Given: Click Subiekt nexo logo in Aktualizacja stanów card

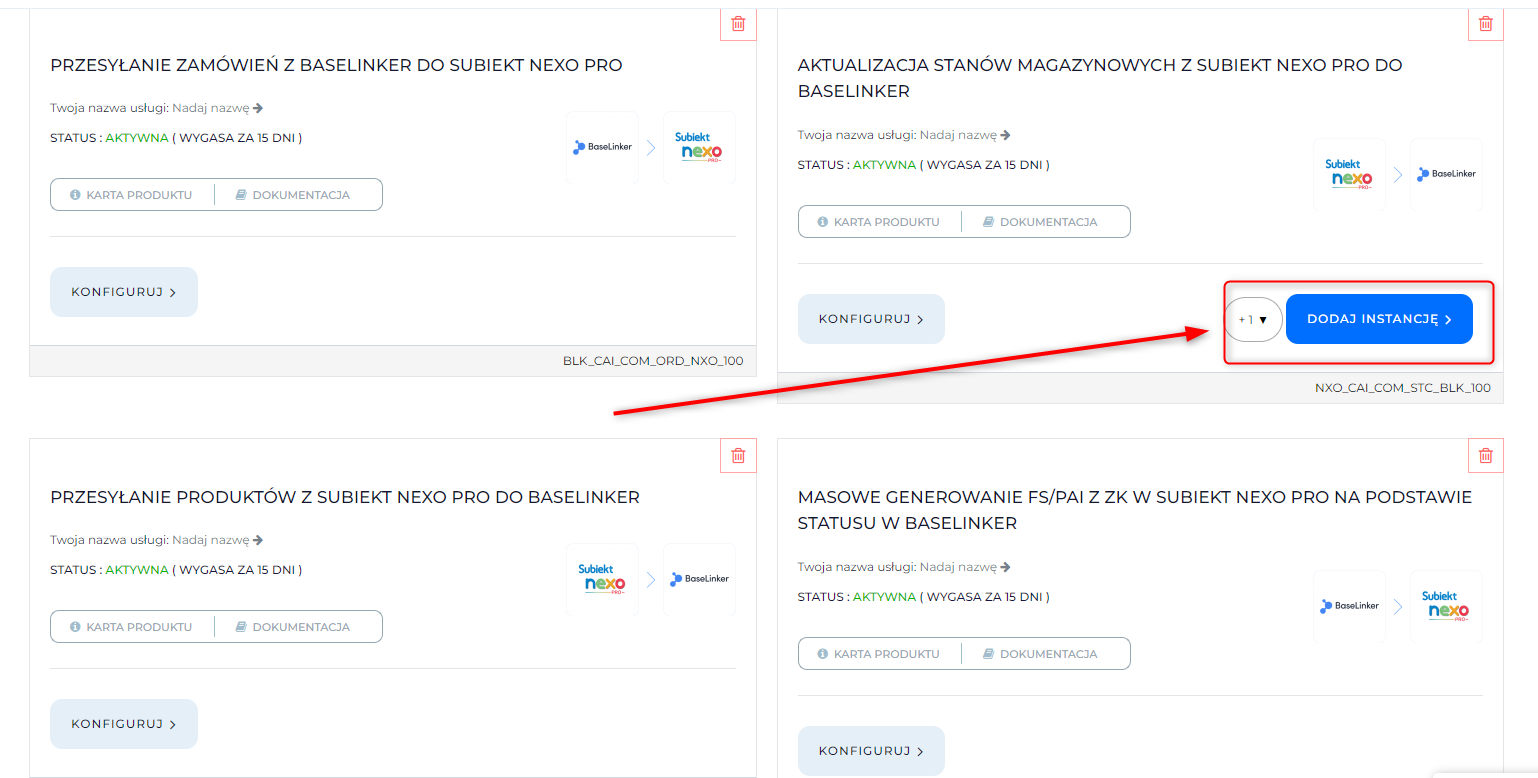Looking at the screenshot, I should [x=1349, y=174].
